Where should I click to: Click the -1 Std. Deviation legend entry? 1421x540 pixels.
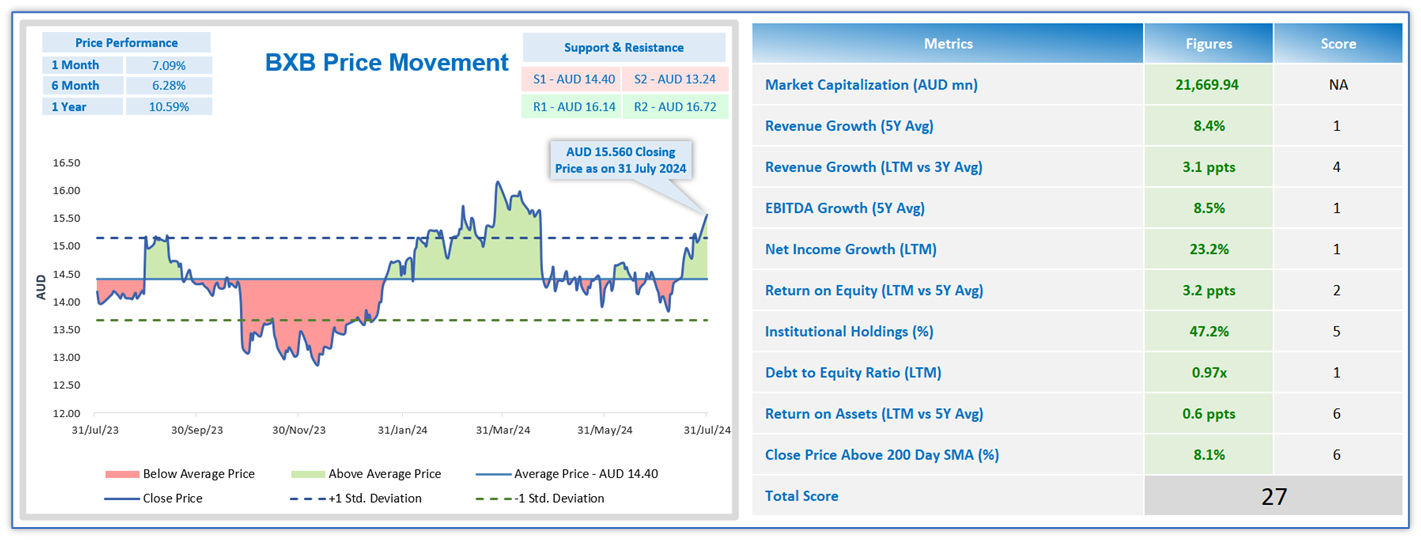539,498
